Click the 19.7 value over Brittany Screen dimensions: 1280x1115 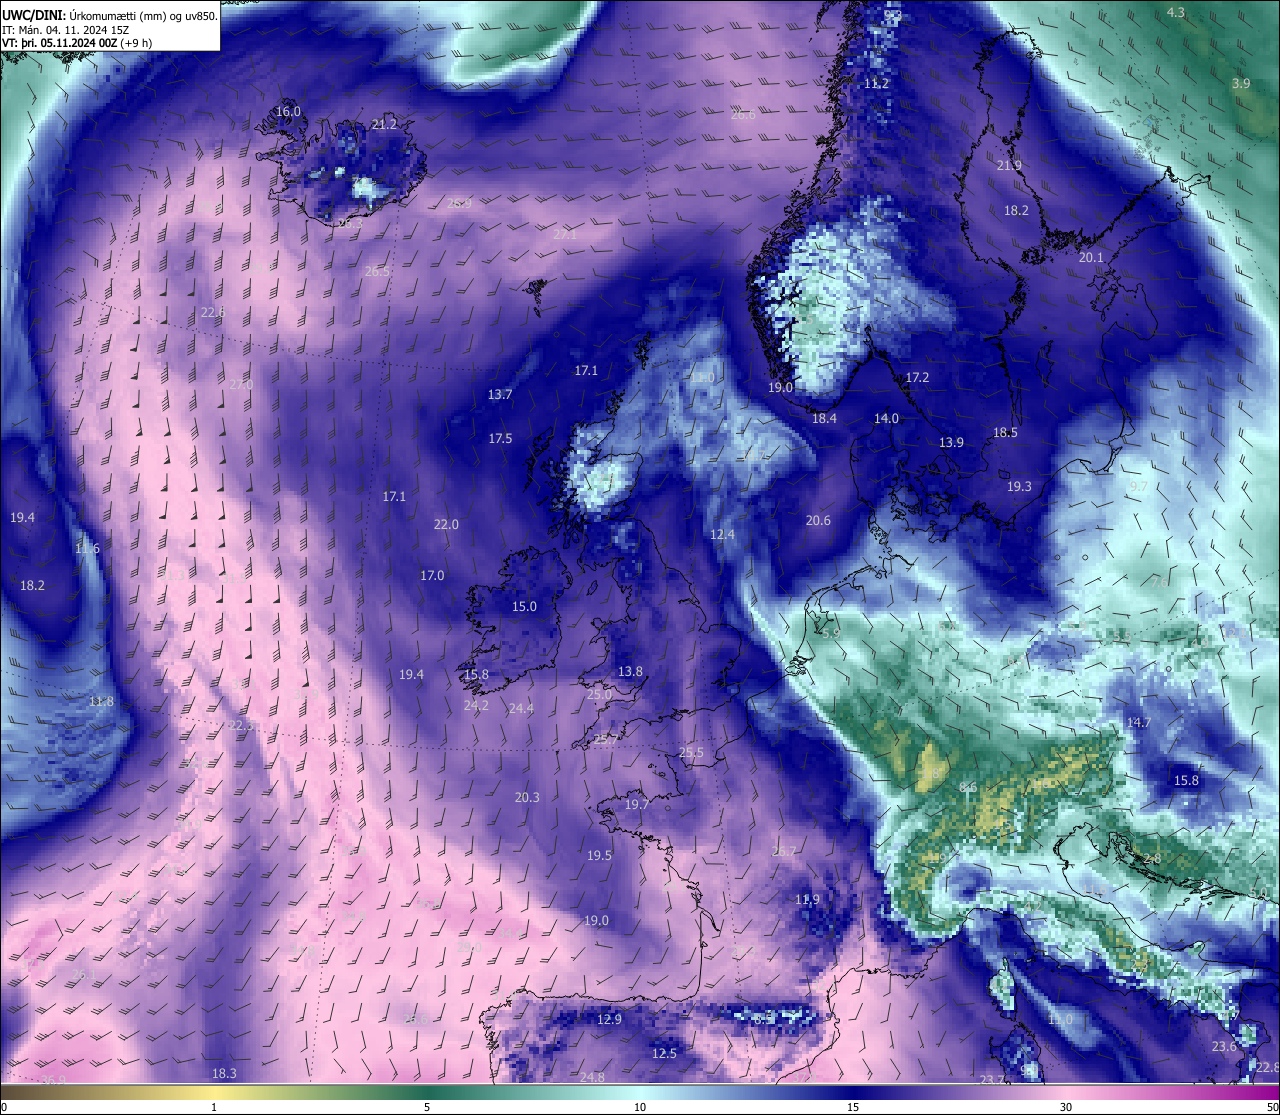click(637, 804)
